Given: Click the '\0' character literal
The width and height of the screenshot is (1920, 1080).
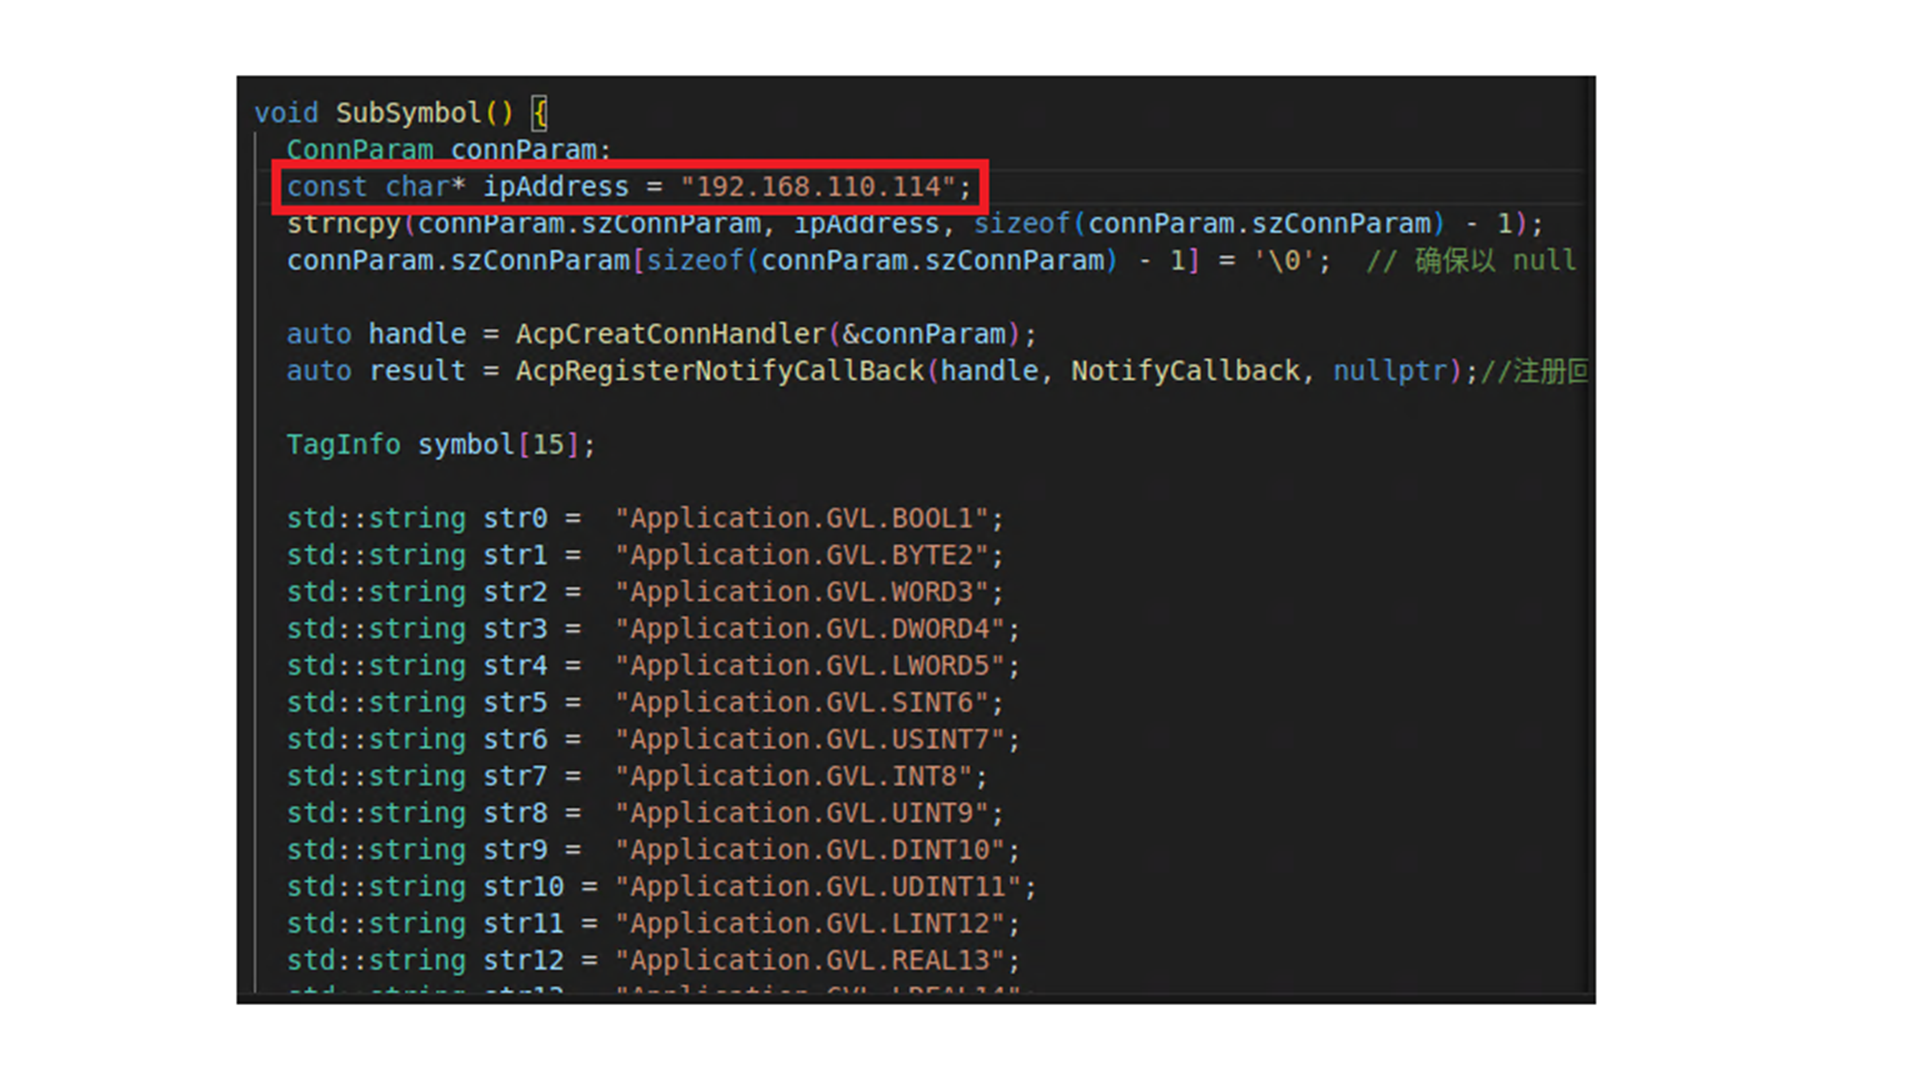Looking at the screenshot, I should click(x=1284, y=261).
